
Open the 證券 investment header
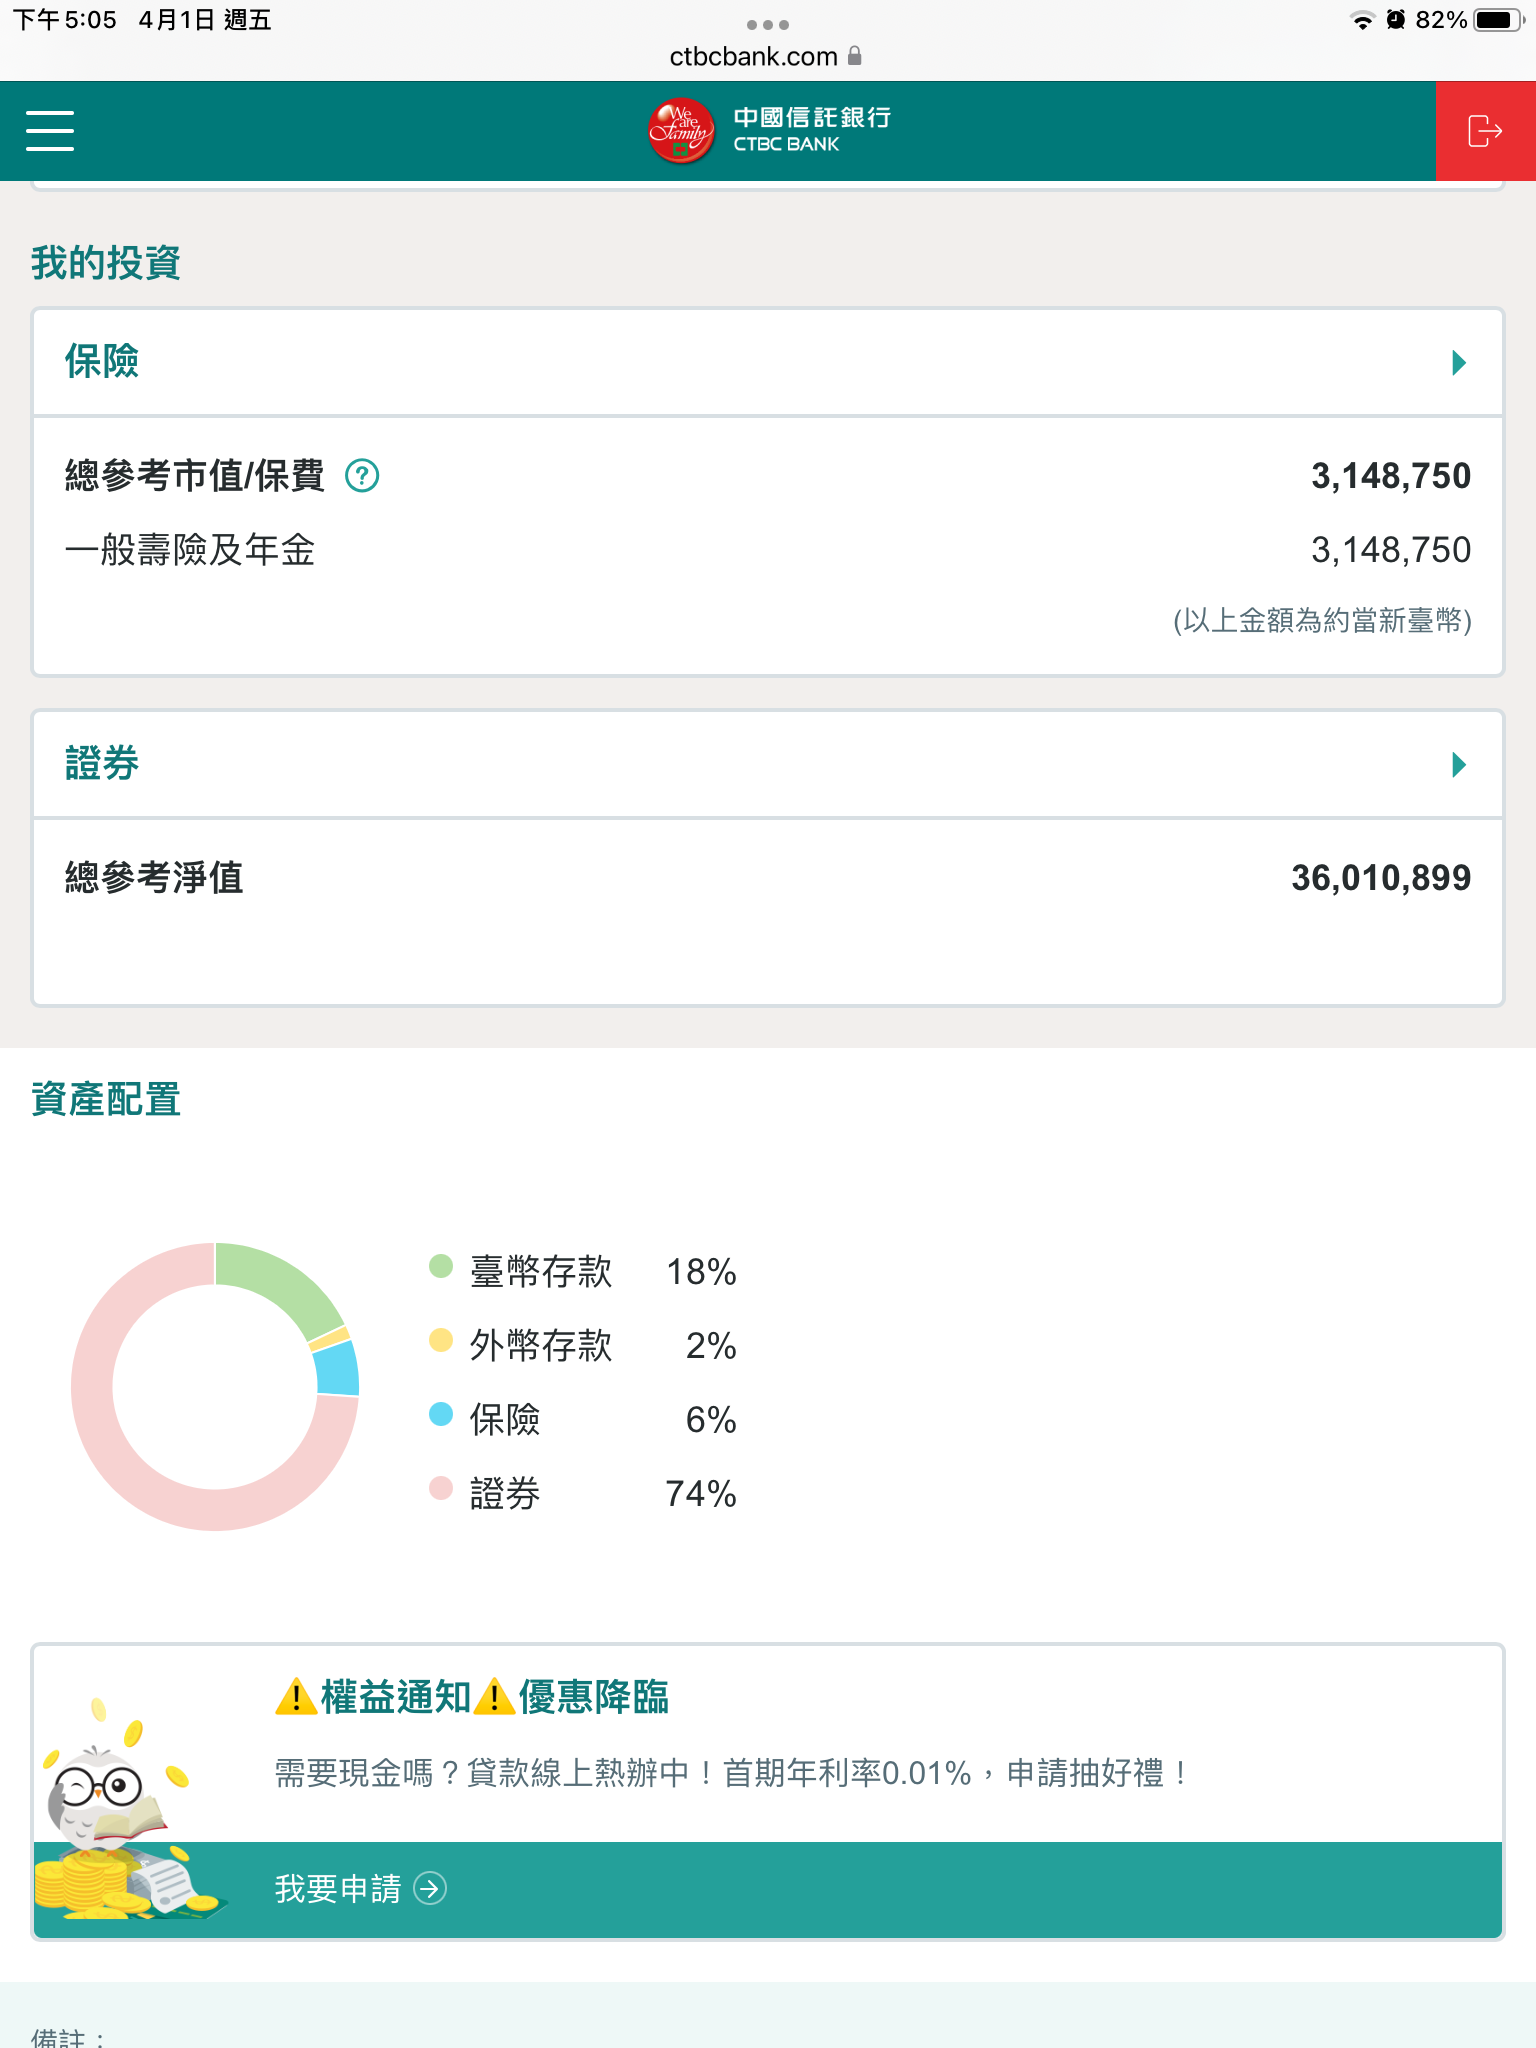coord(102,765)
